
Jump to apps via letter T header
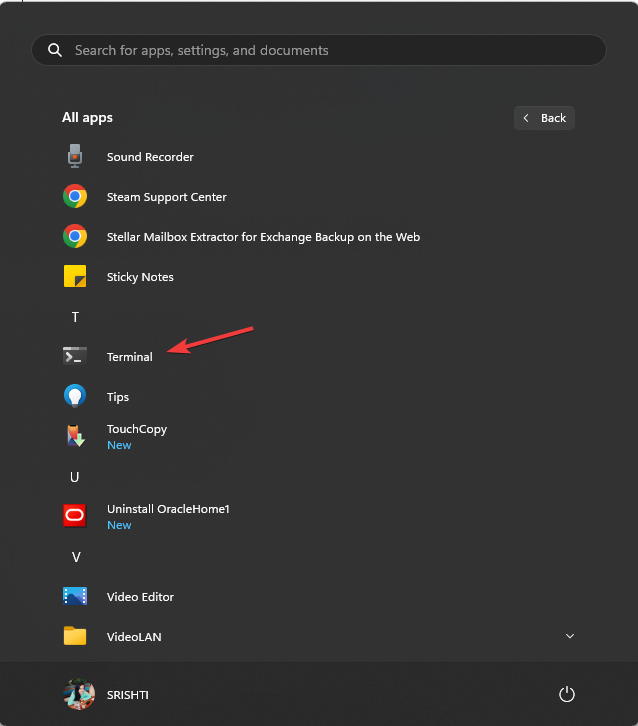(x=75, y=317)
